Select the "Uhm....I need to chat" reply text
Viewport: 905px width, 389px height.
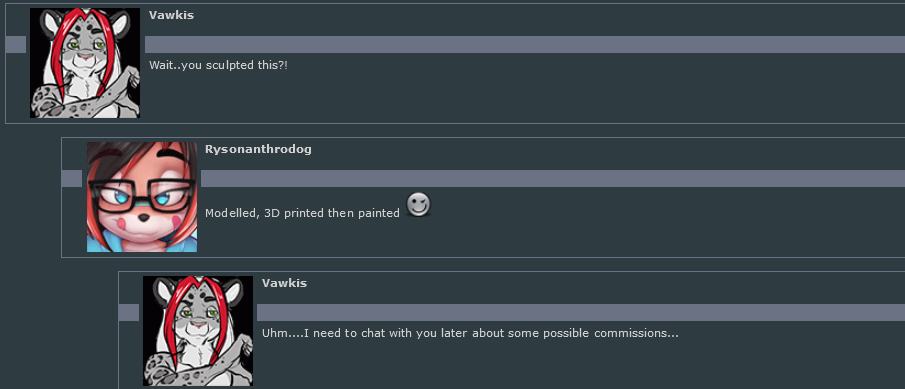tap(470, 334)
